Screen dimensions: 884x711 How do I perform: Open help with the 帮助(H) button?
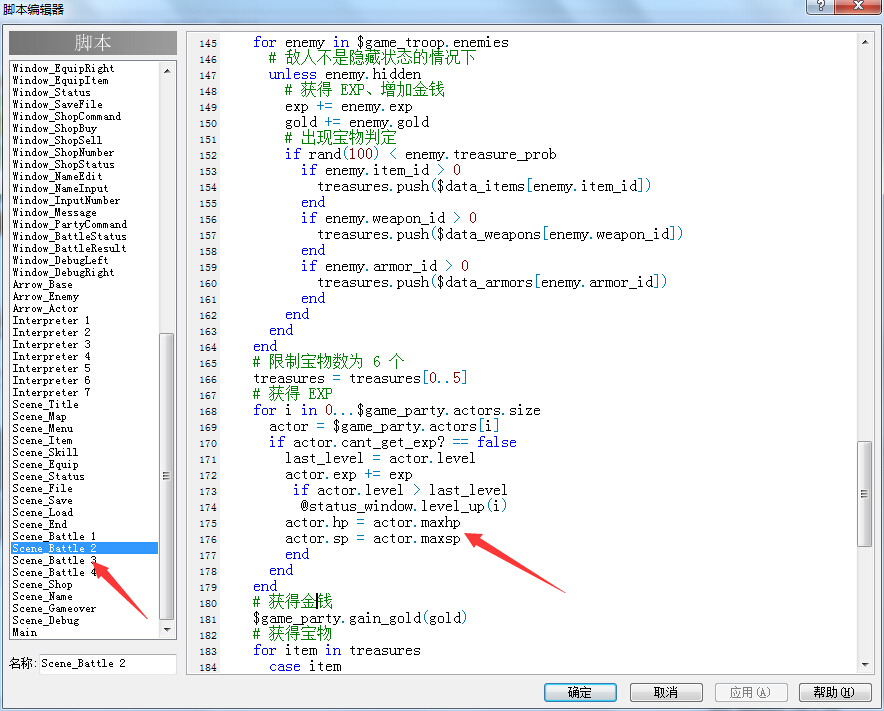point(834,692)
